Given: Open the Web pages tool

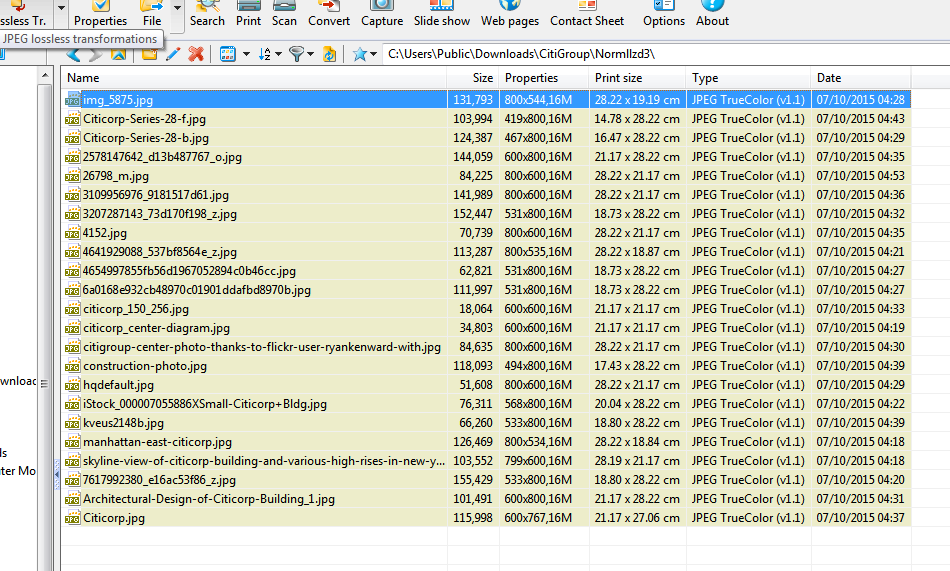Looking at the screenshot, I should tap(509, 14).
